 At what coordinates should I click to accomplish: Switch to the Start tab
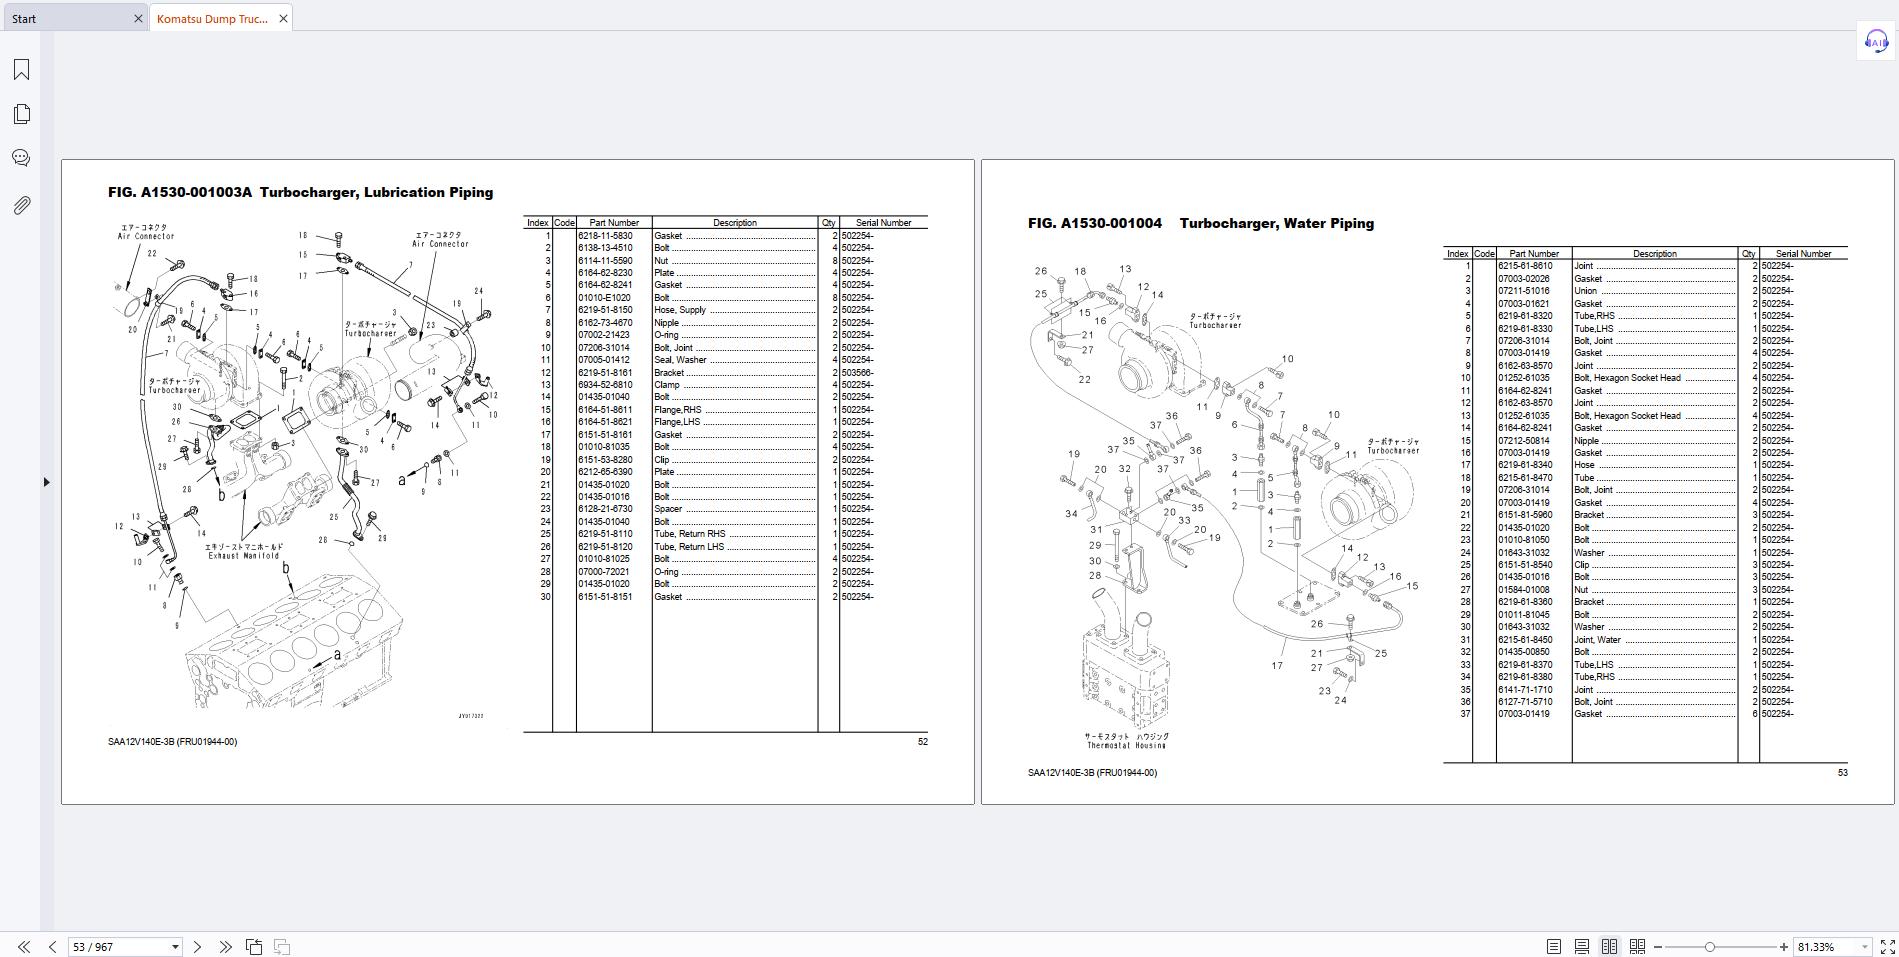(24, 19)
